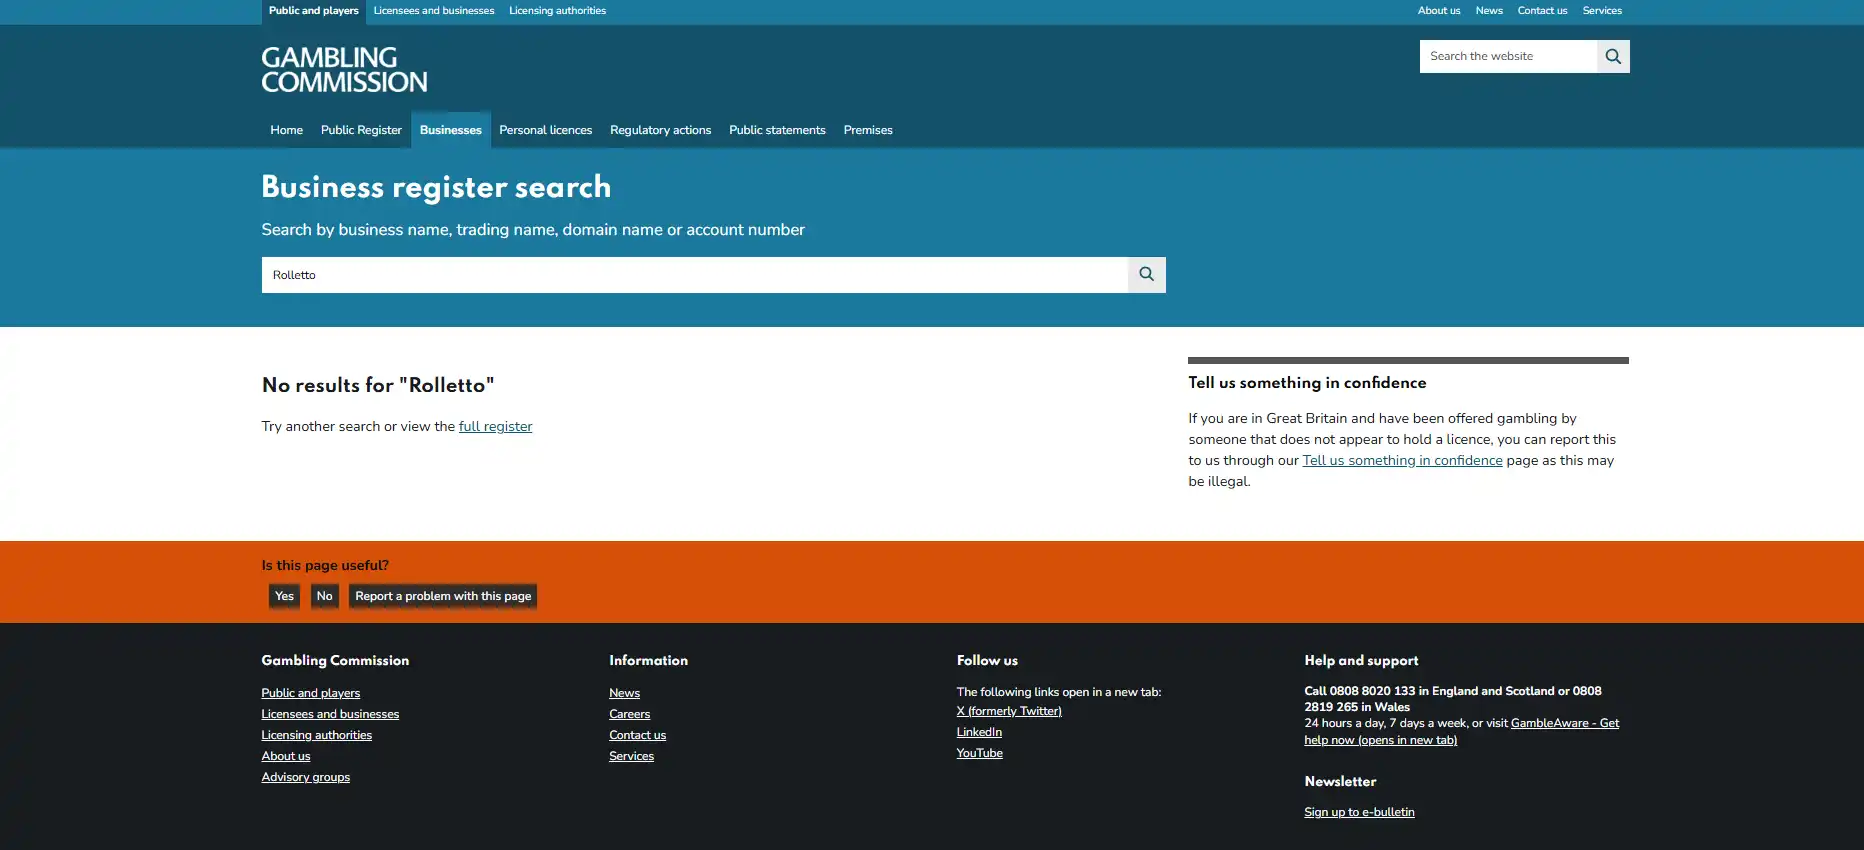Image resolution: width=1864 pixels, height=850 pixels.
Task: Open footer Licensees and businesses link
Action: [x=330, y=714]
